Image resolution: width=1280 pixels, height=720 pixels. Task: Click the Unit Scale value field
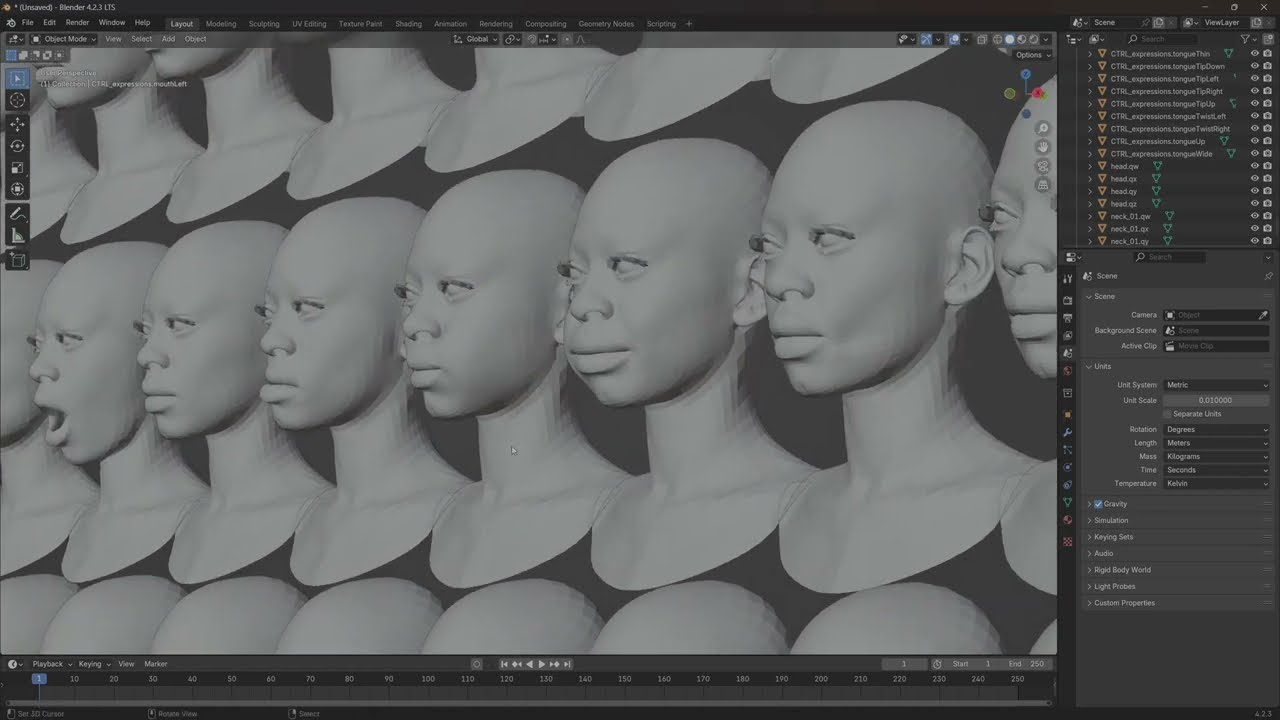pyautogui.click(x=1216, y=400)
